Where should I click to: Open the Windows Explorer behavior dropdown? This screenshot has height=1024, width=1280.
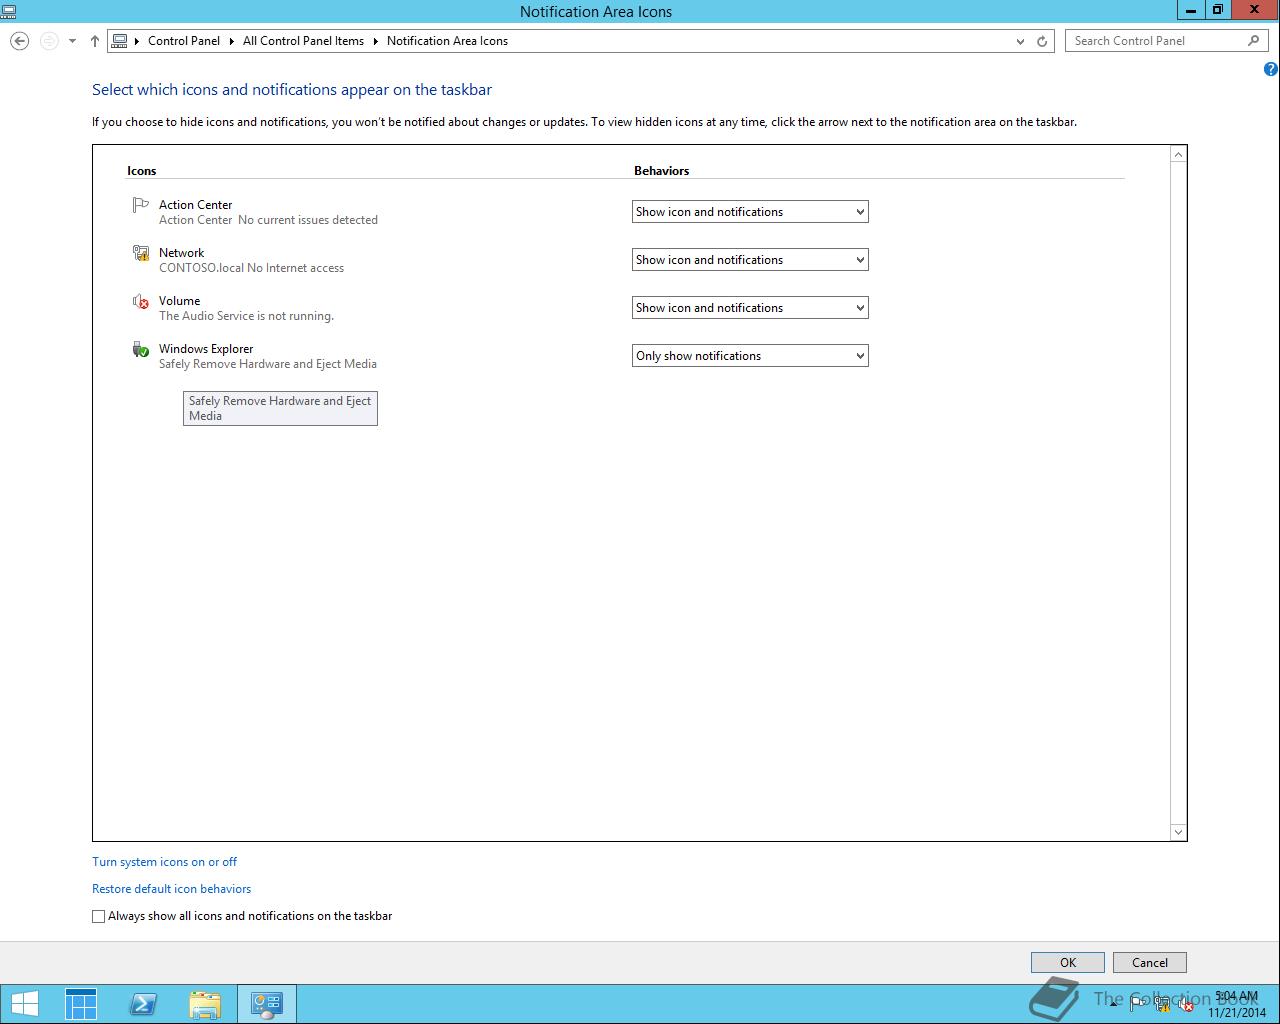coord(750,356)
